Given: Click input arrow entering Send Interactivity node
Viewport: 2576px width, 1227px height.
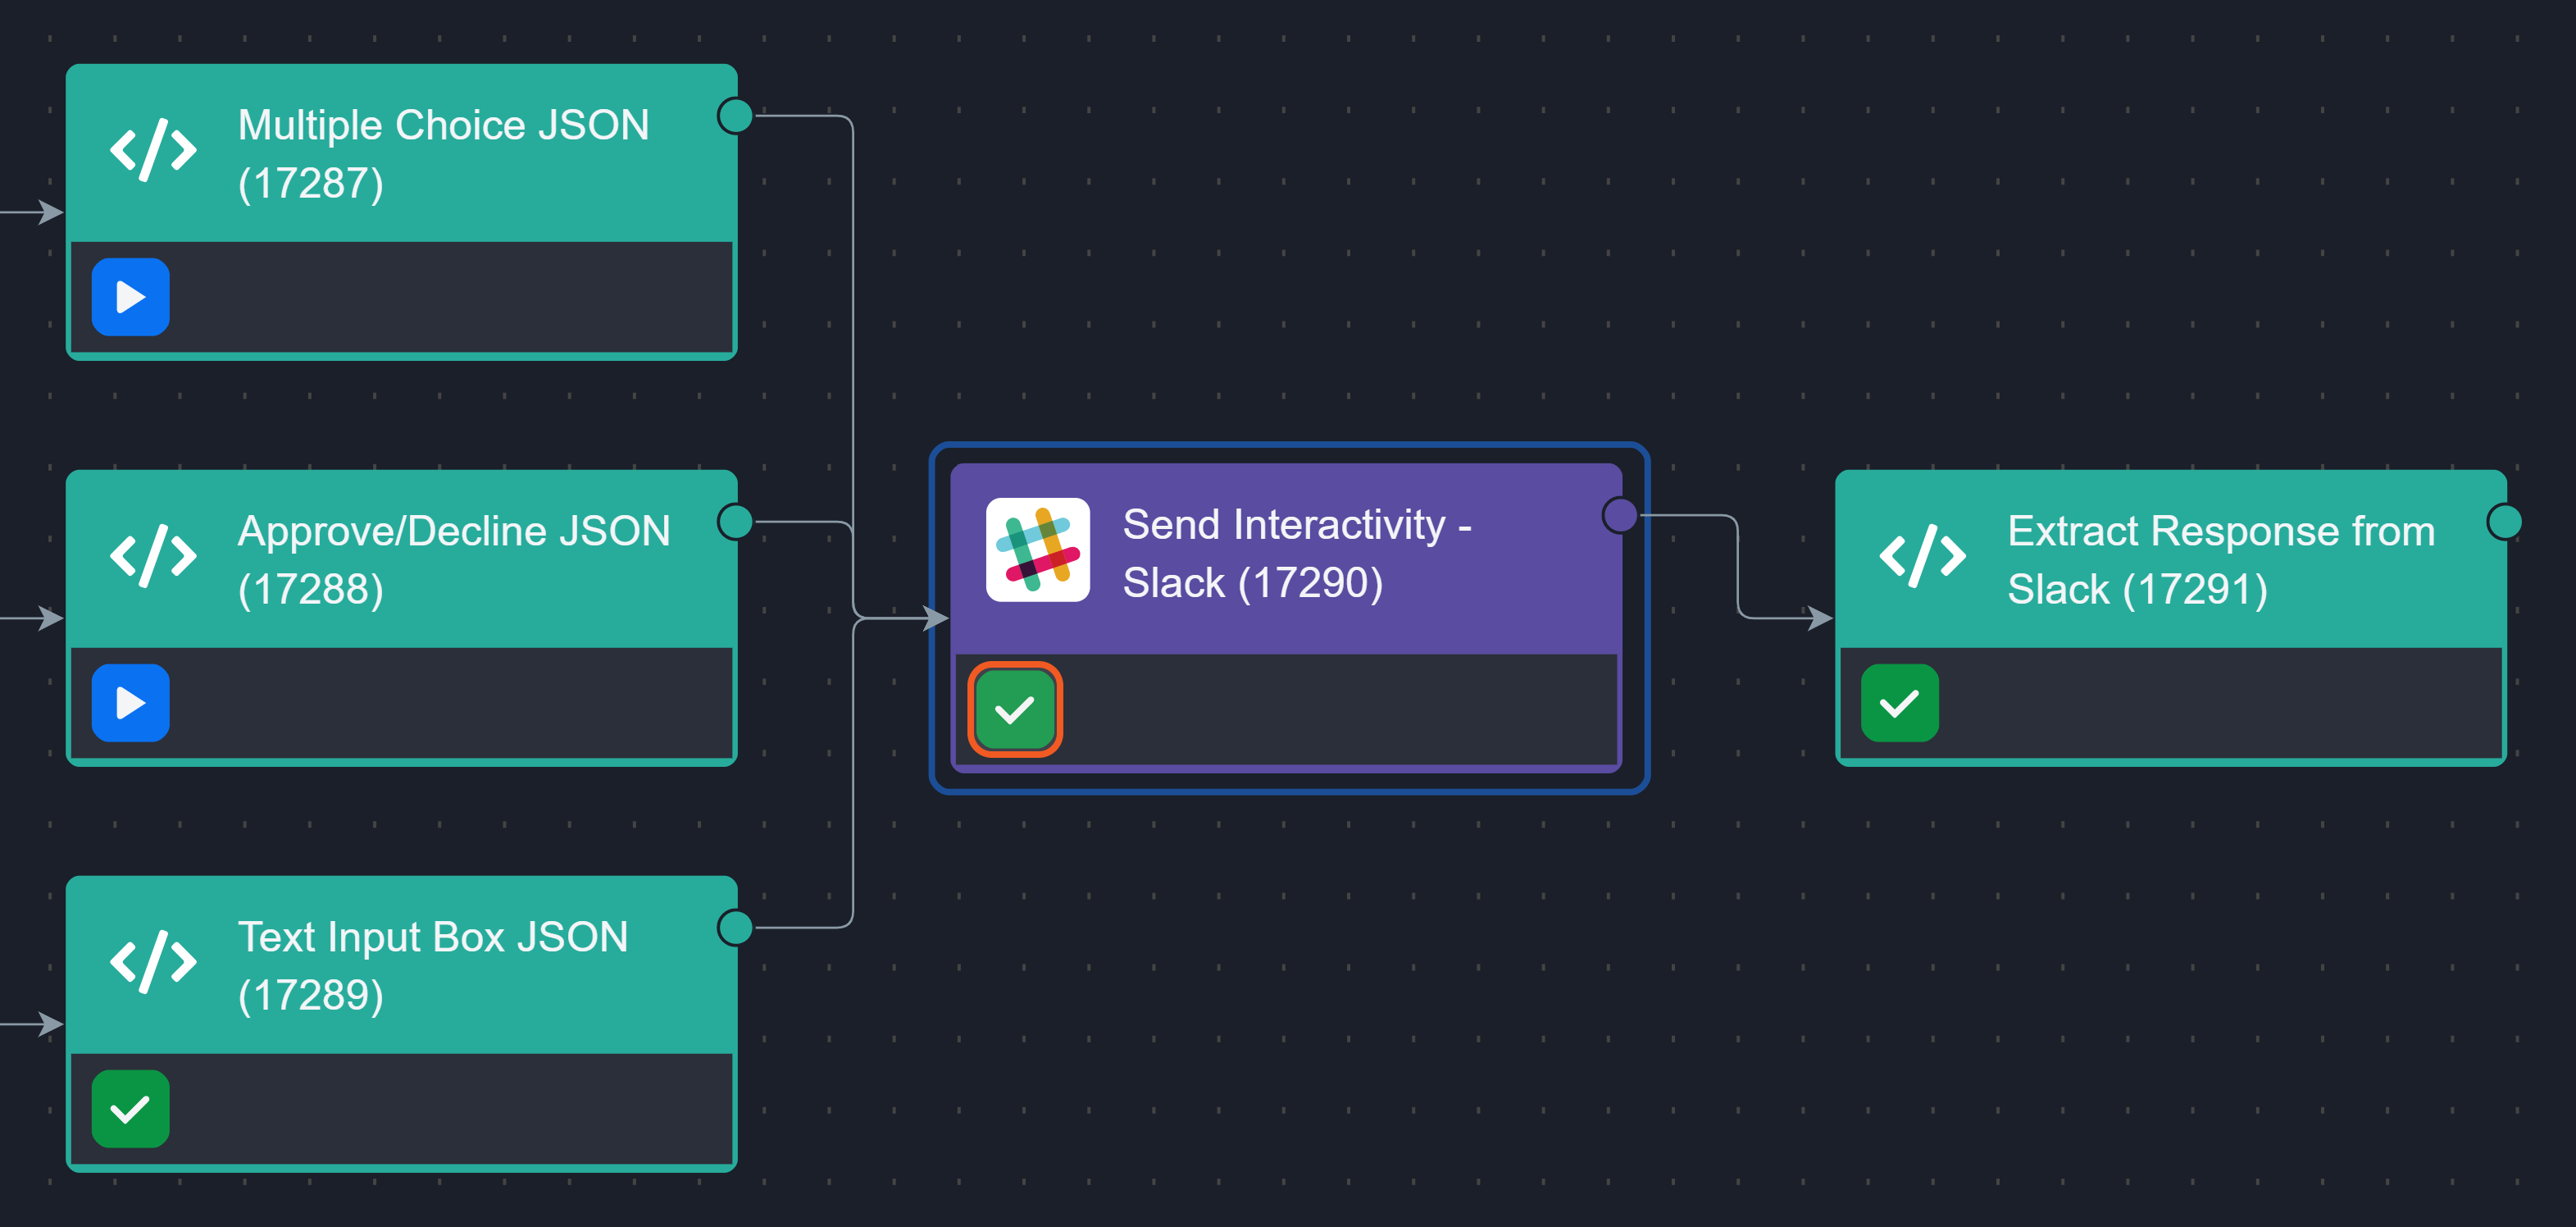Looking at the screenshot, I should pyautogui.click(x=935, y=619).
